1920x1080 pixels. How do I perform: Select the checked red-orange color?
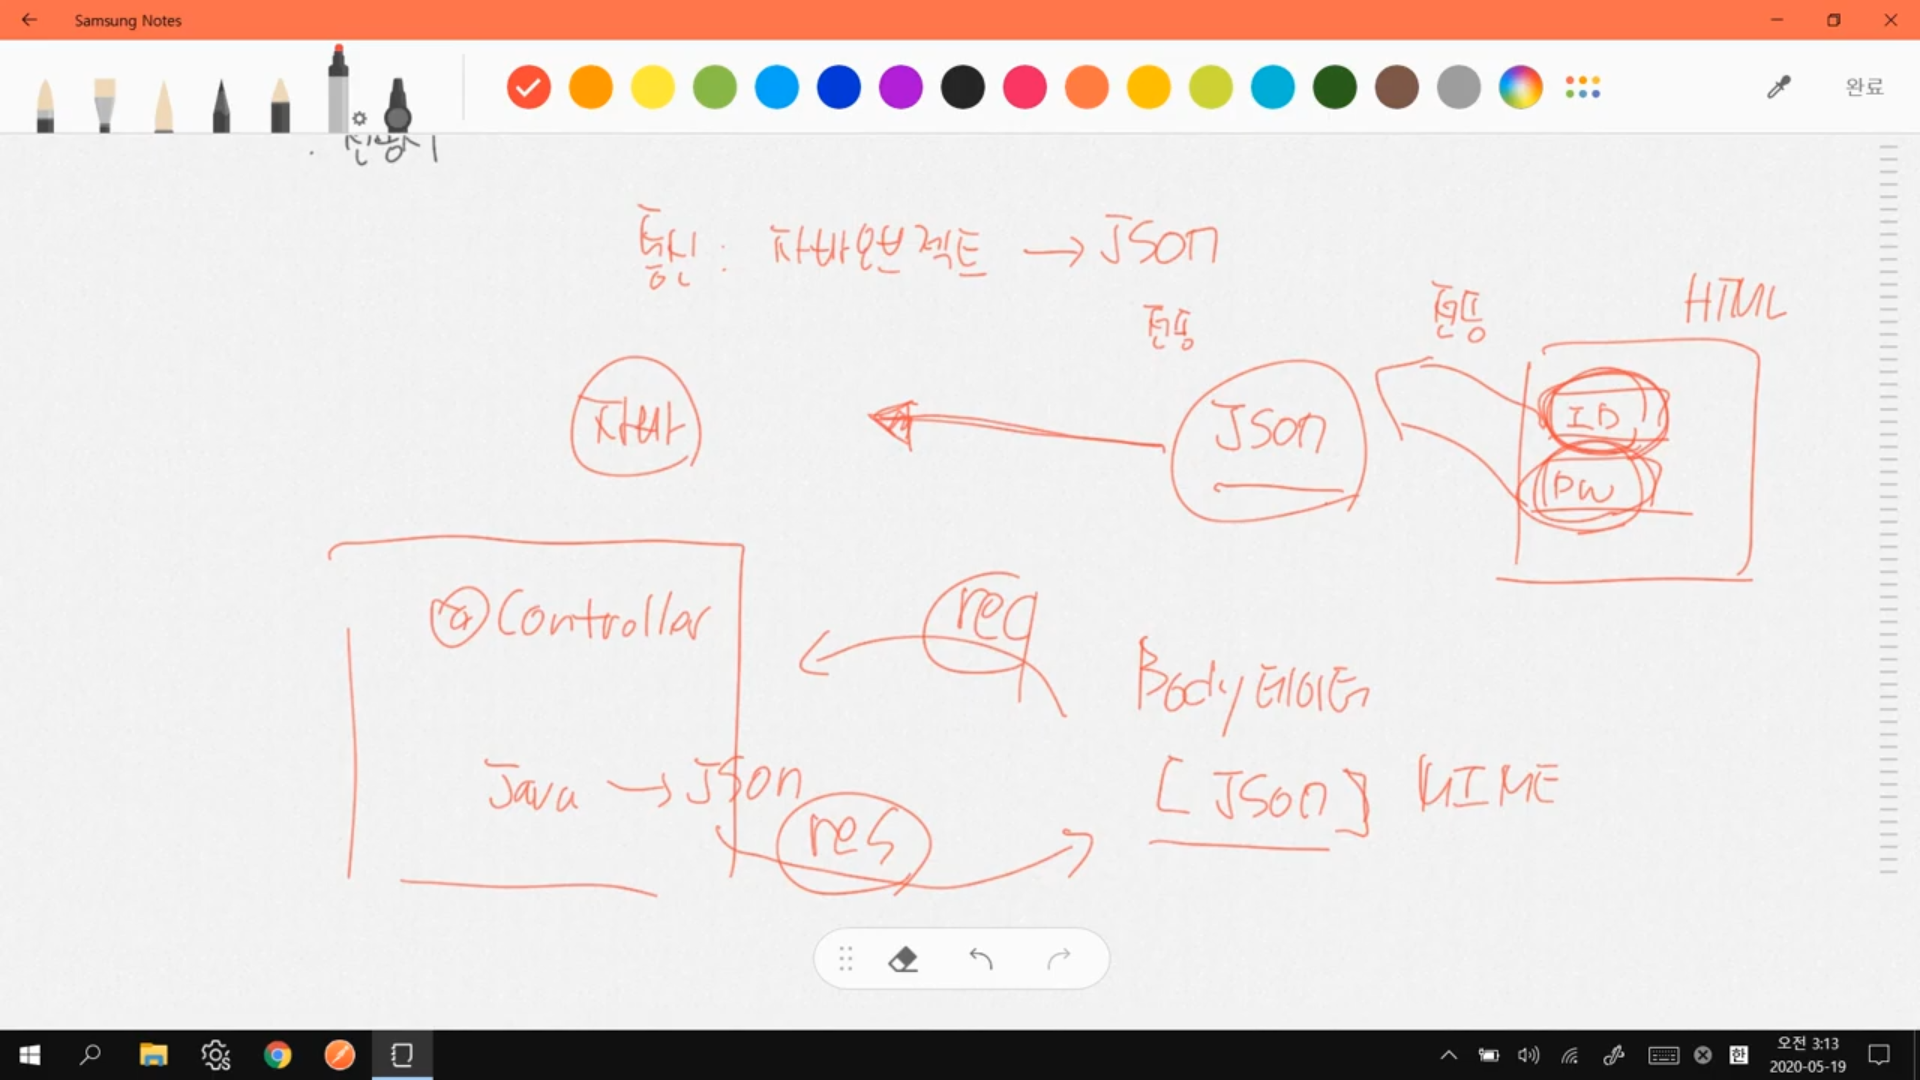(x=528, y=88)
